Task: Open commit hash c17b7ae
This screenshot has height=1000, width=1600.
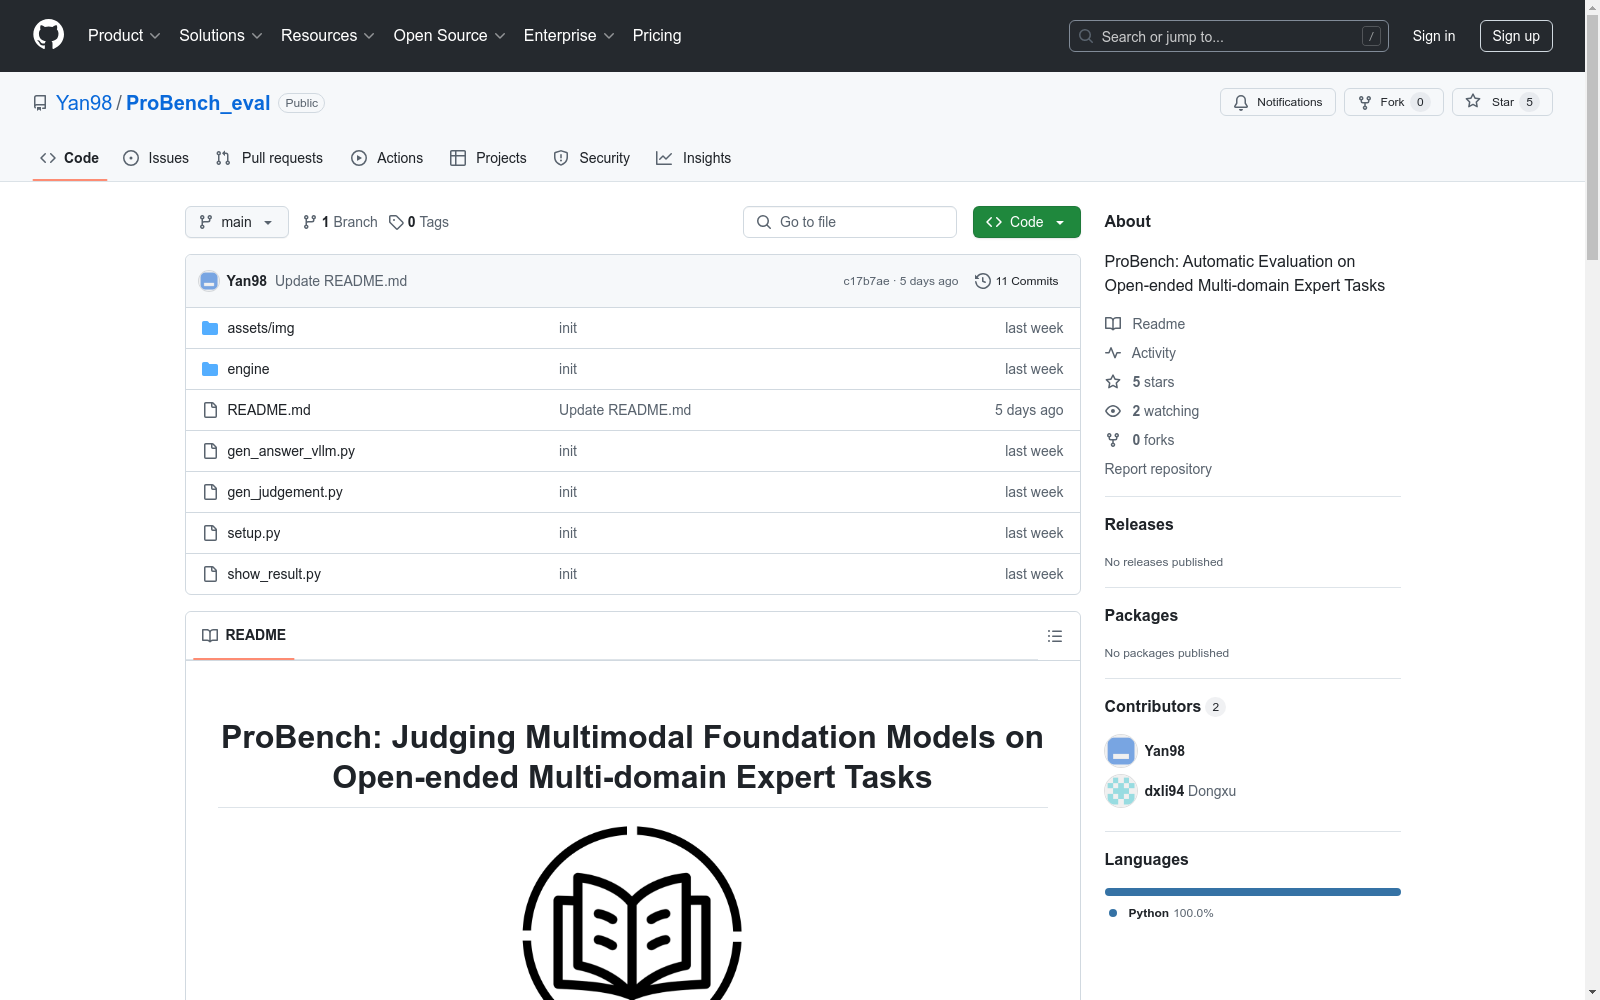Action: (866, 281)
